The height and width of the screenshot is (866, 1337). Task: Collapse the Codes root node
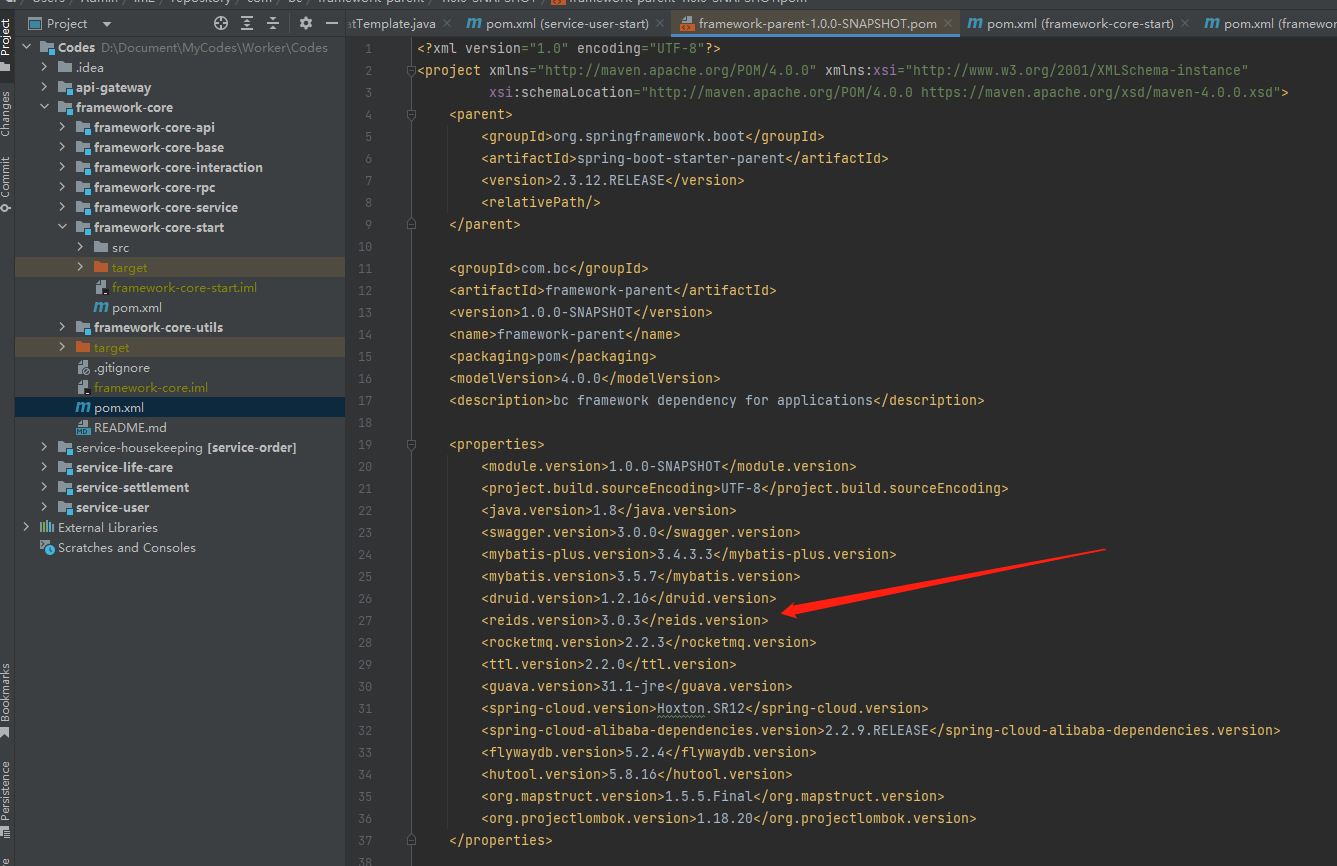[27, 47]
